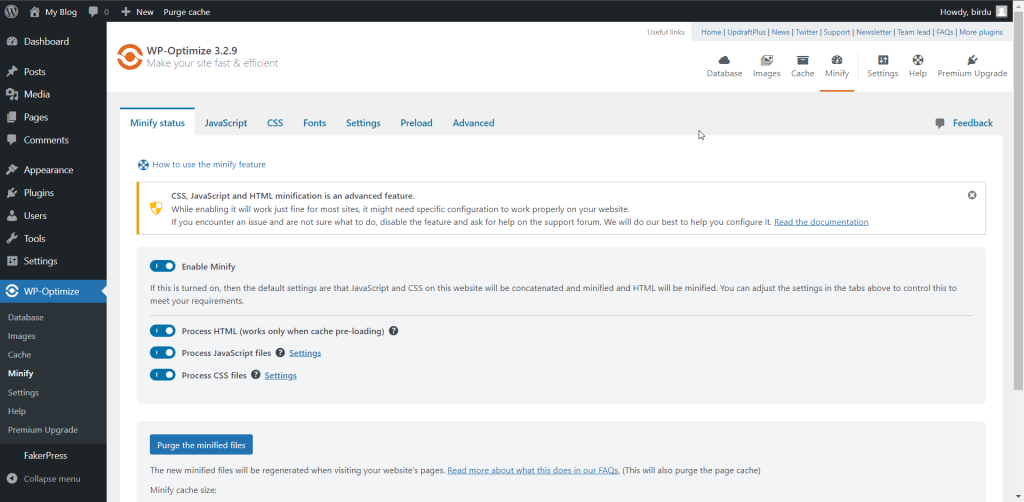Open Images icon in WP-Optimize header

click(x=767, y=60)
